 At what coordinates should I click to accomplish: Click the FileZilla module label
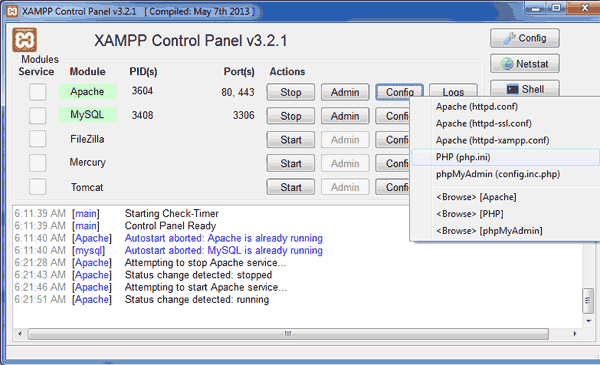(87, 139)
